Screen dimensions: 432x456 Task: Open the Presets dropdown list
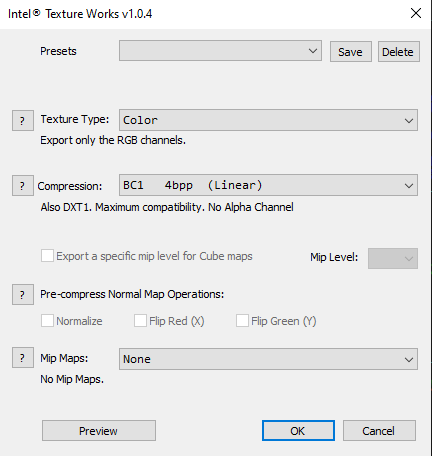coord(220,51)
